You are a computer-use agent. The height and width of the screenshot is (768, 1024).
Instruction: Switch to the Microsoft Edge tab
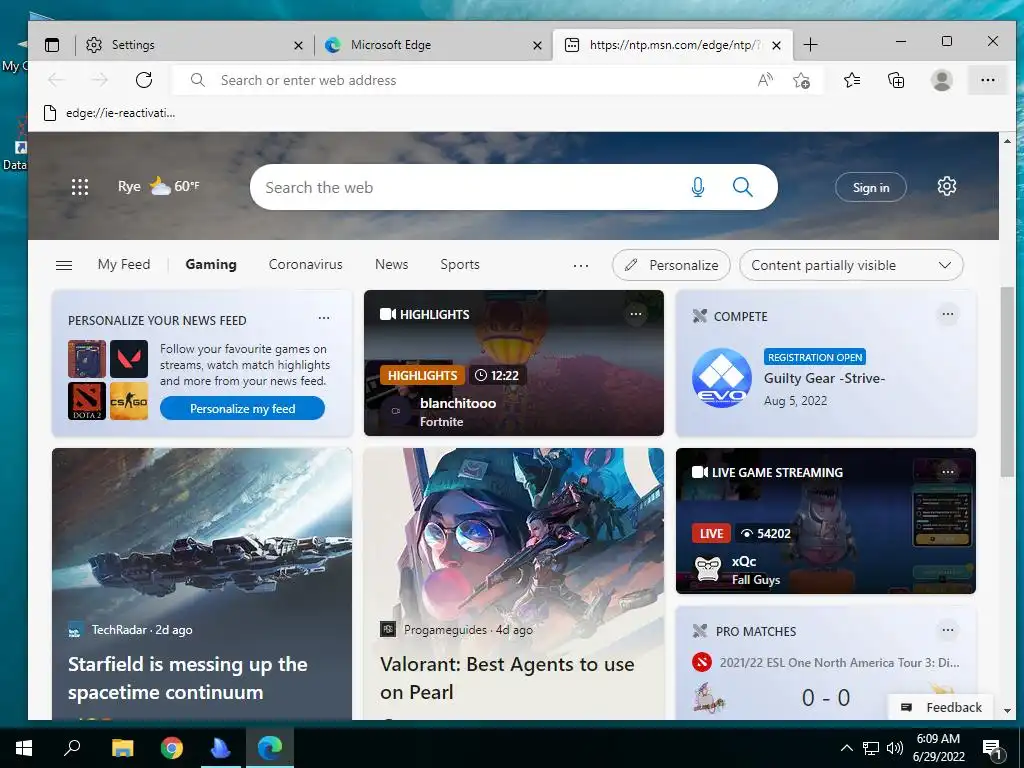click(x=434, y=45)
